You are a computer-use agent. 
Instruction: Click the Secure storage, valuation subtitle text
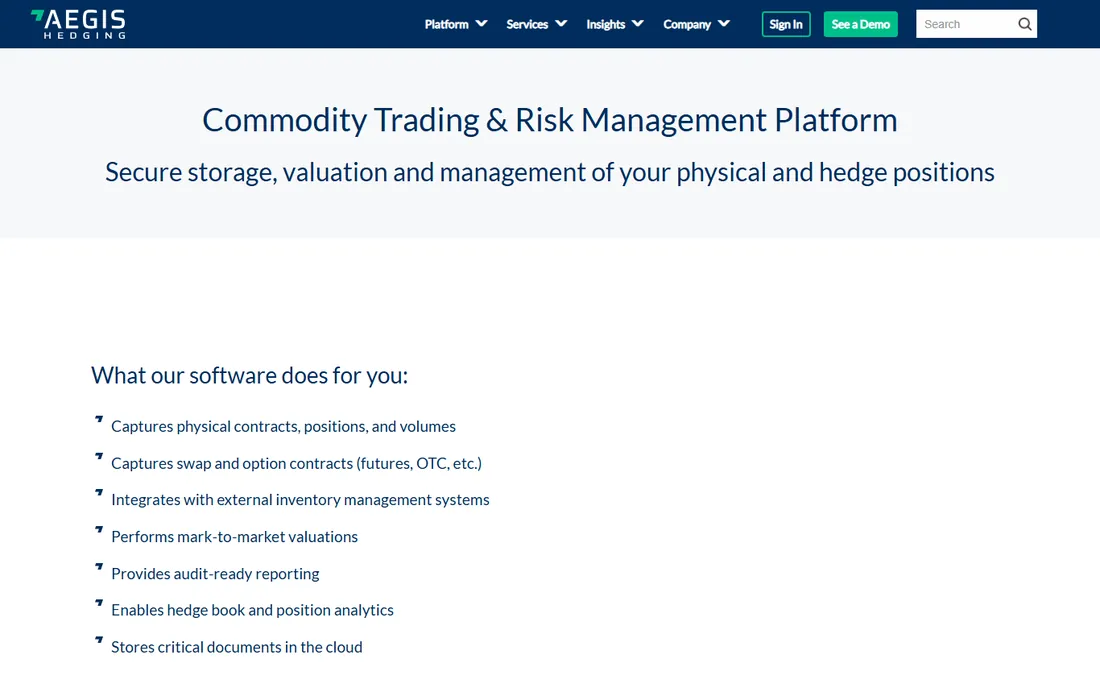tap(549, 173)
